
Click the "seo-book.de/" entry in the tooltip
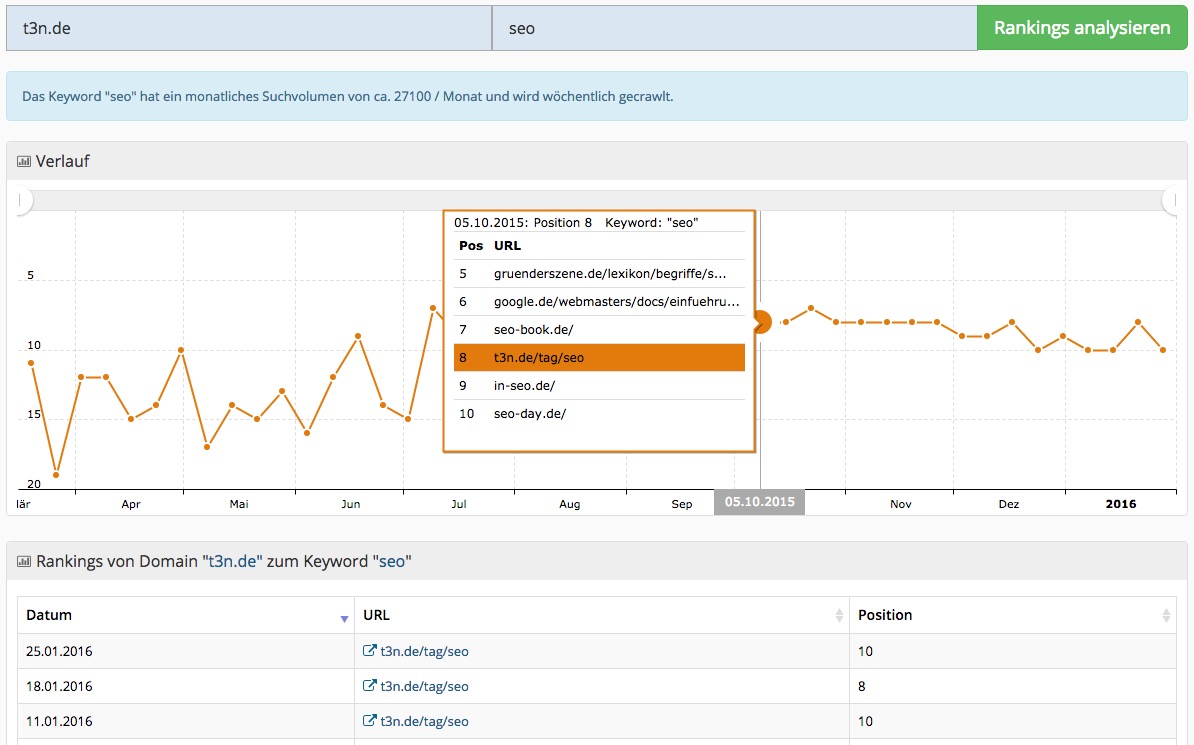[x=534, y=330]
